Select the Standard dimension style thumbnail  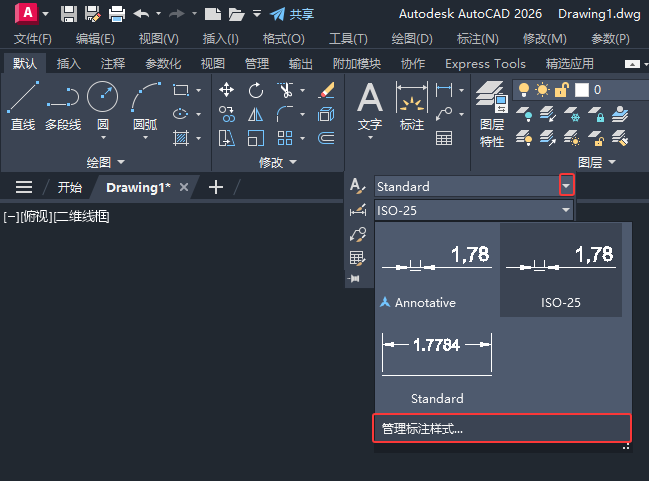(437, 365)
